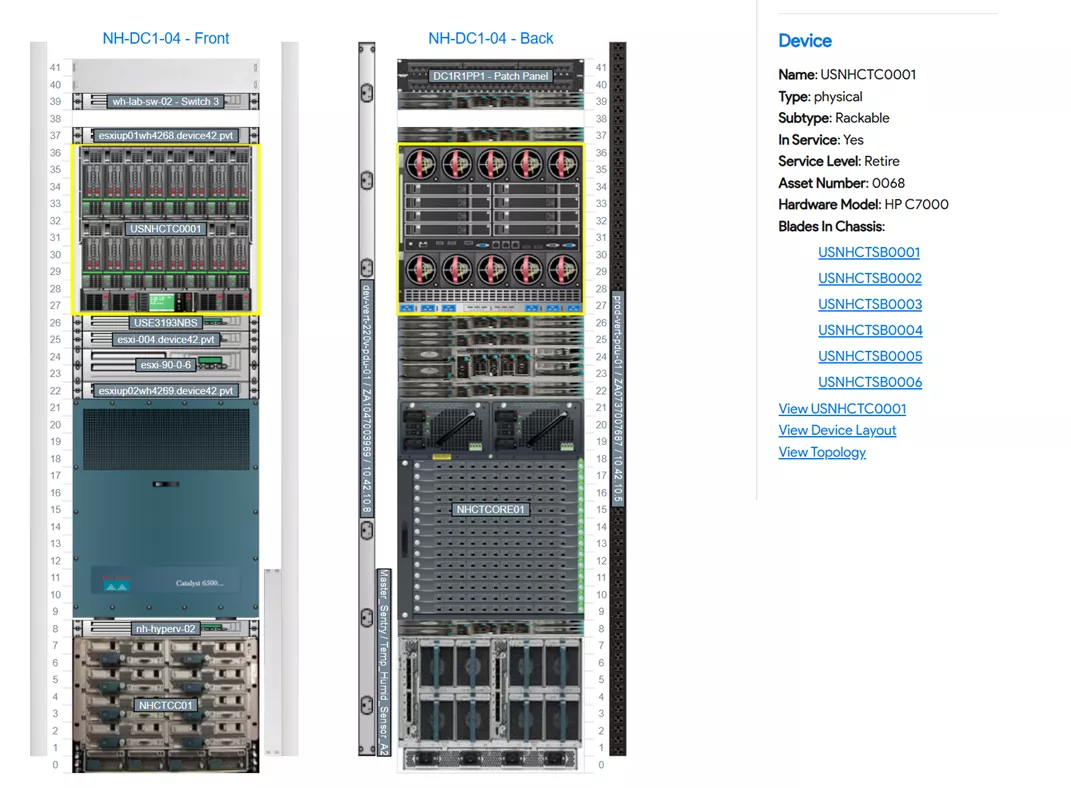Open blade USNHCTSB0001 link

pyautogui.click(x=869, y=253)
